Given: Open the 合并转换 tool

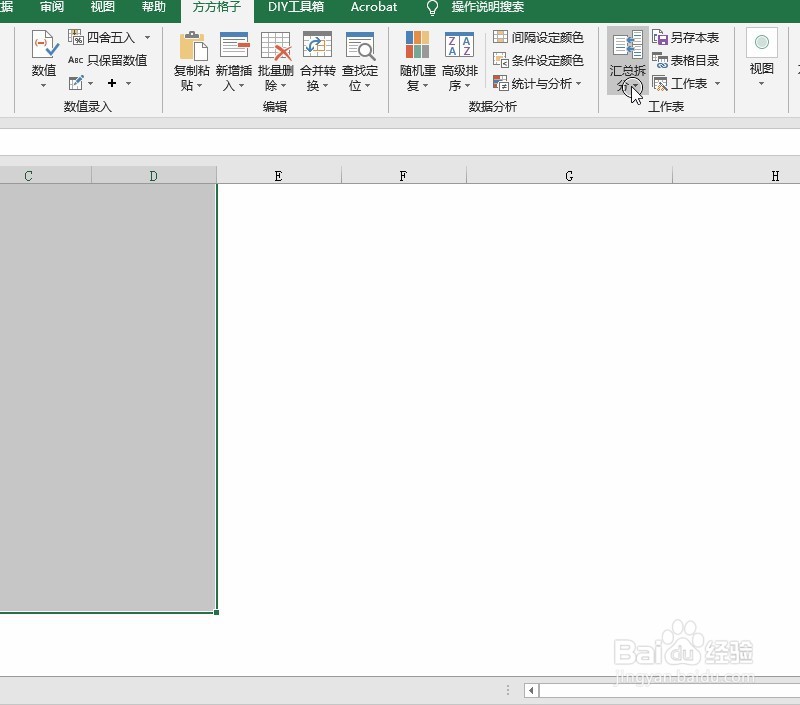Looking at the screenshot, I should pyautogui.click(x=317, y=60).
